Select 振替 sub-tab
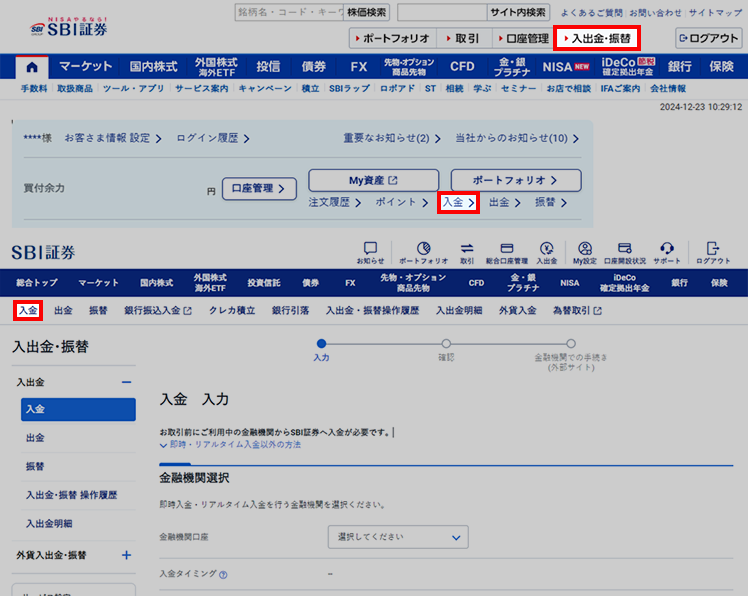This screenshot has width=748, height=596. [98, 311]
